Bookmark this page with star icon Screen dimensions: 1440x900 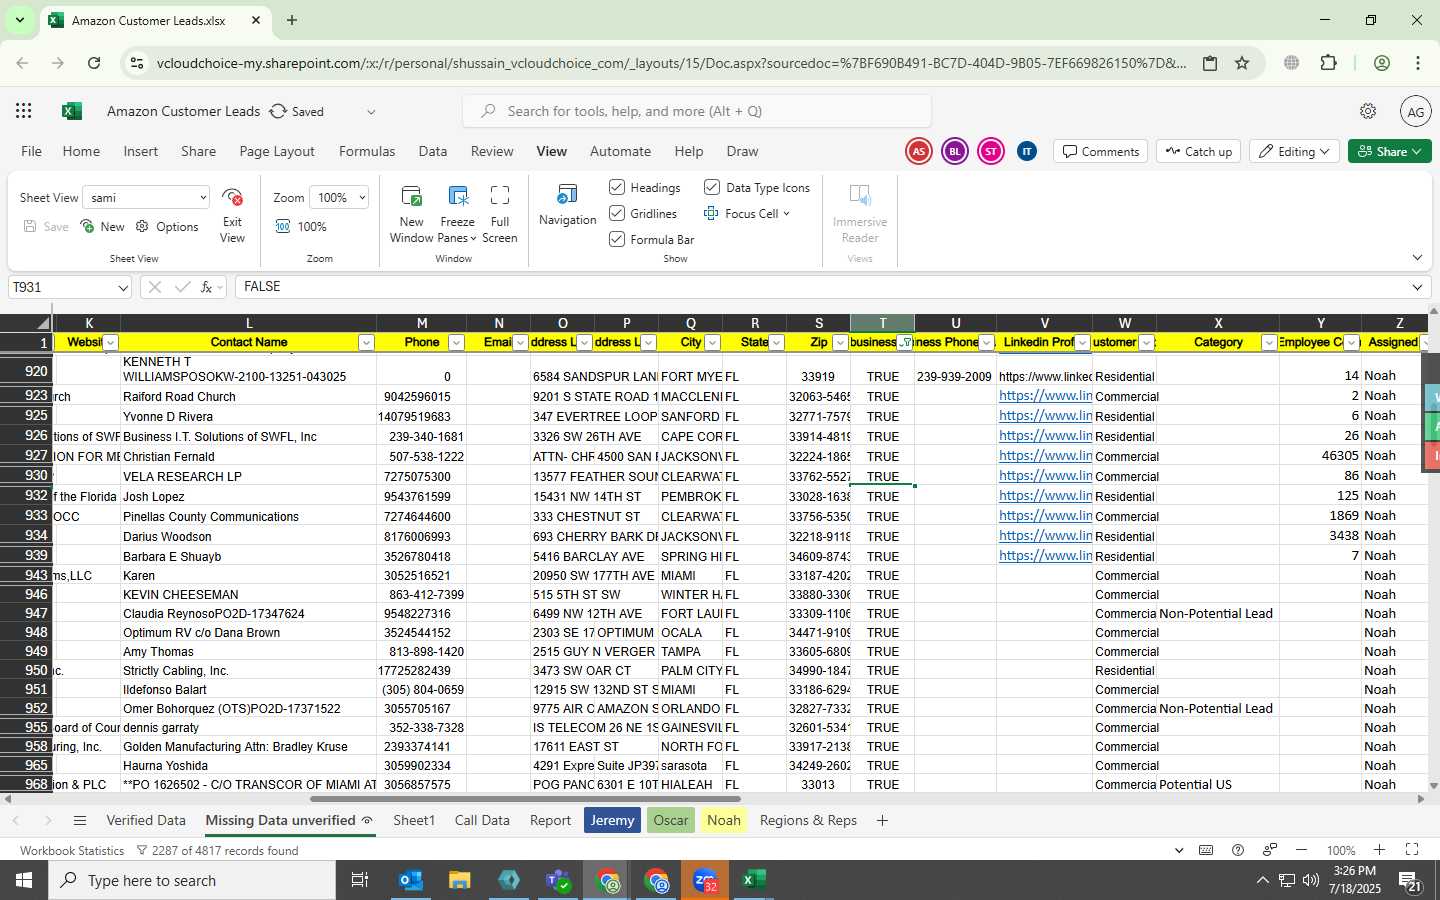tap(1242, 63)
